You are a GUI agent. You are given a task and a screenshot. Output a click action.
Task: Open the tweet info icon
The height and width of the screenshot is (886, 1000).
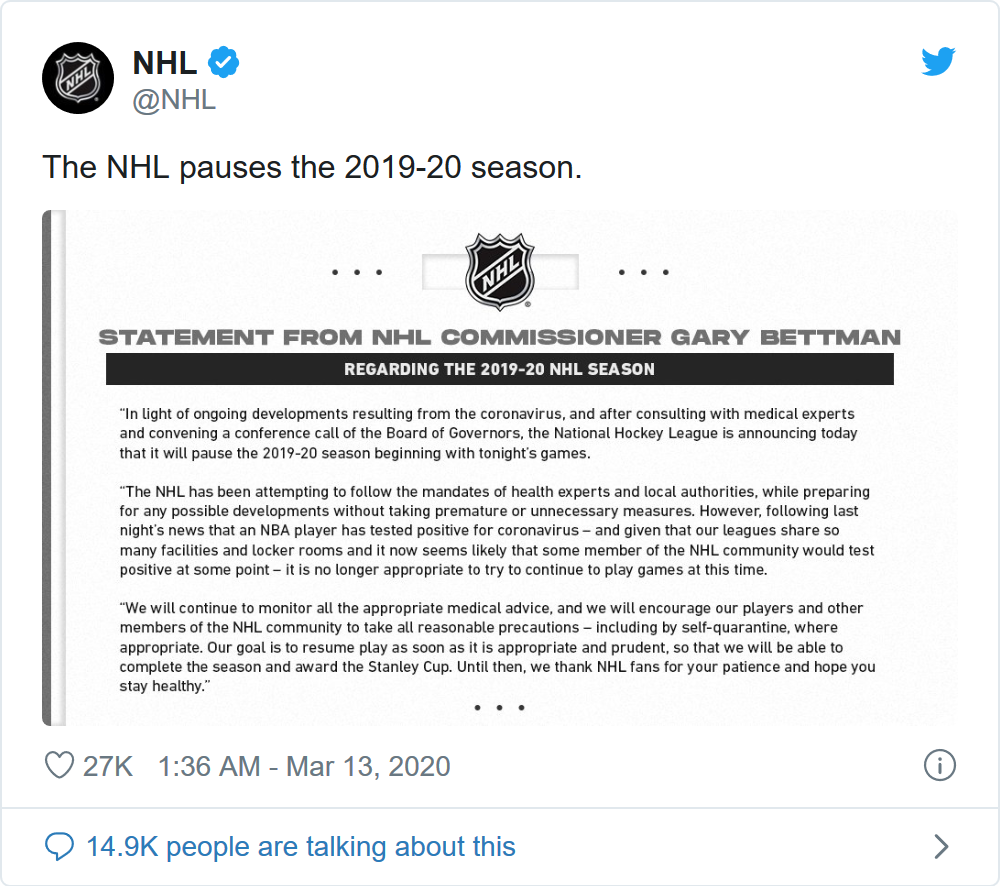(x=939, y=766)
